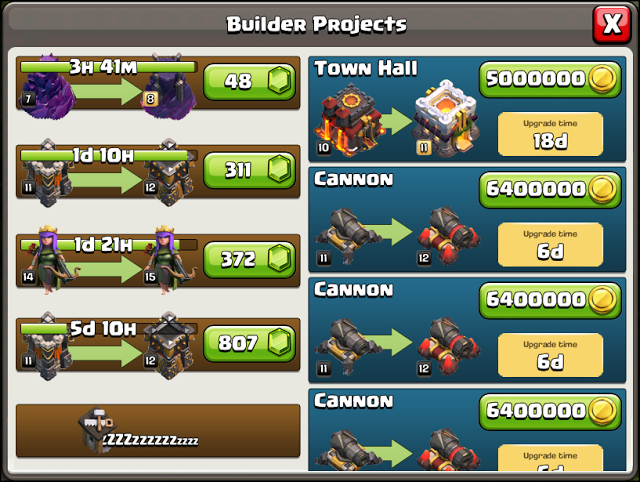Buy the second Cannon upgrade for 6400000 gold
Viewport: 640px width, 482px height.
point(550,300)
